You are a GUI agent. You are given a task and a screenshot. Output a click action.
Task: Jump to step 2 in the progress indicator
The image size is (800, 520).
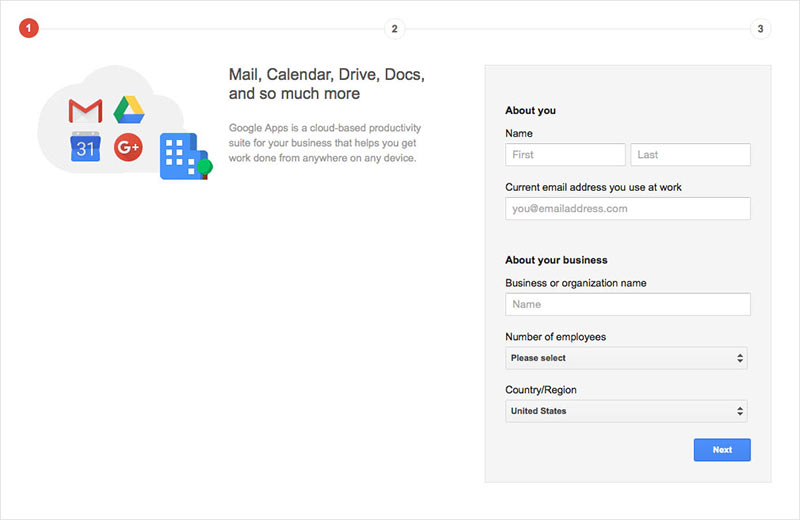point(394,29)
